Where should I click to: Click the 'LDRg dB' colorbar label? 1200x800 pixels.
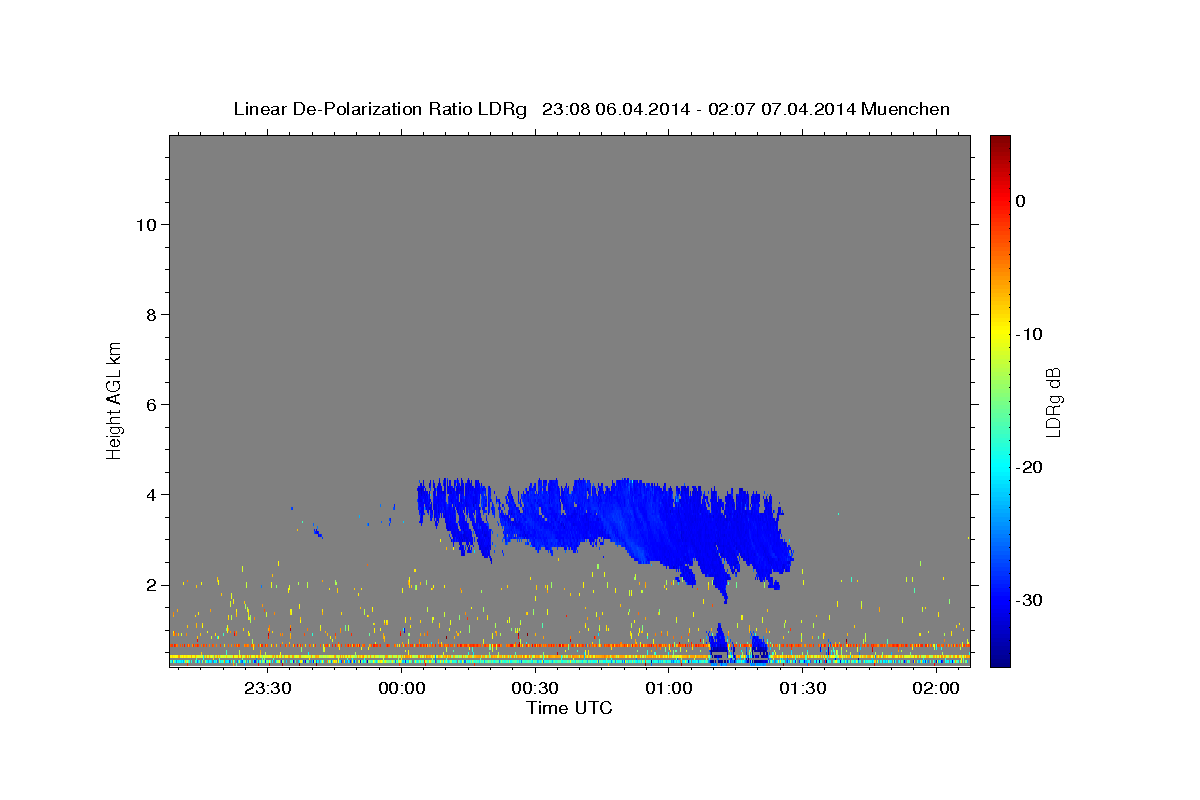(x=1053, y=402)
